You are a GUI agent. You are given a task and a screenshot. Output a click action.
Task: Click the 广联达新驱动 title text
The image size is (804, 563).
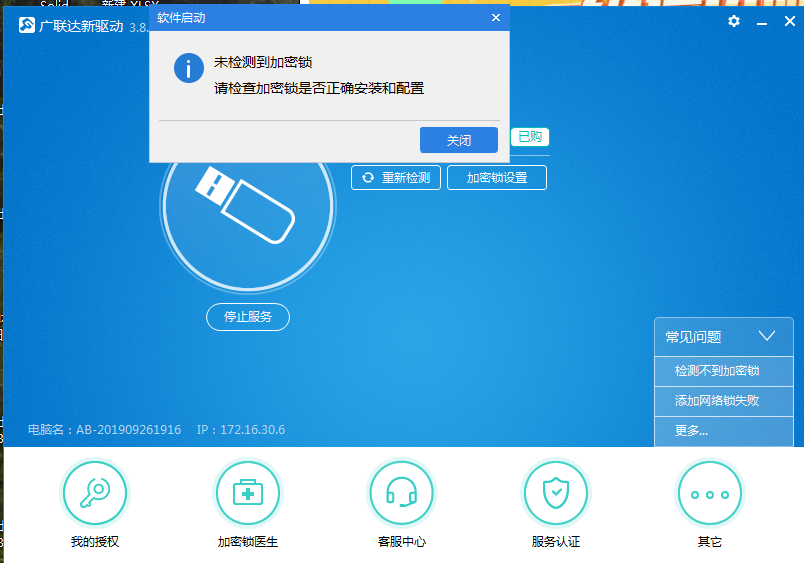(81, 26)
